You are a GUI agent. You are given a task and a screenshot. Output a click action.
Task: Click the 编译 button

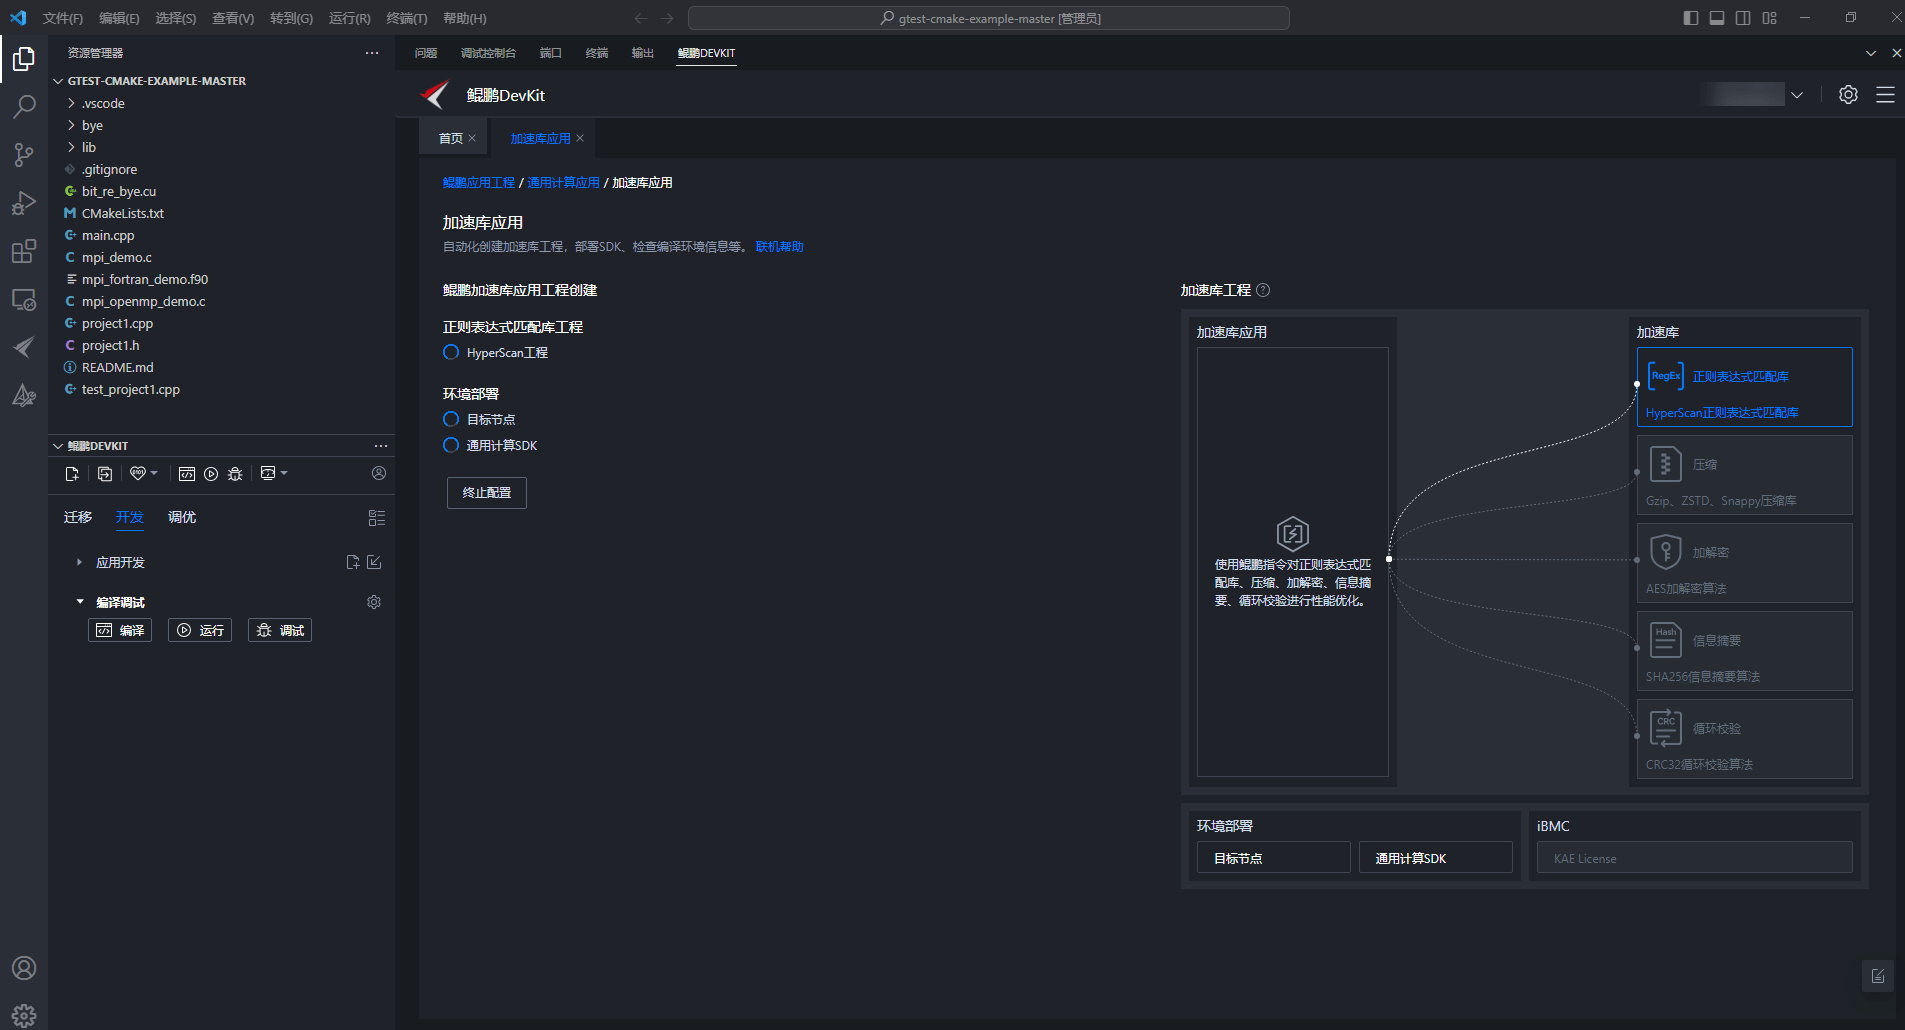coord(120,630)
